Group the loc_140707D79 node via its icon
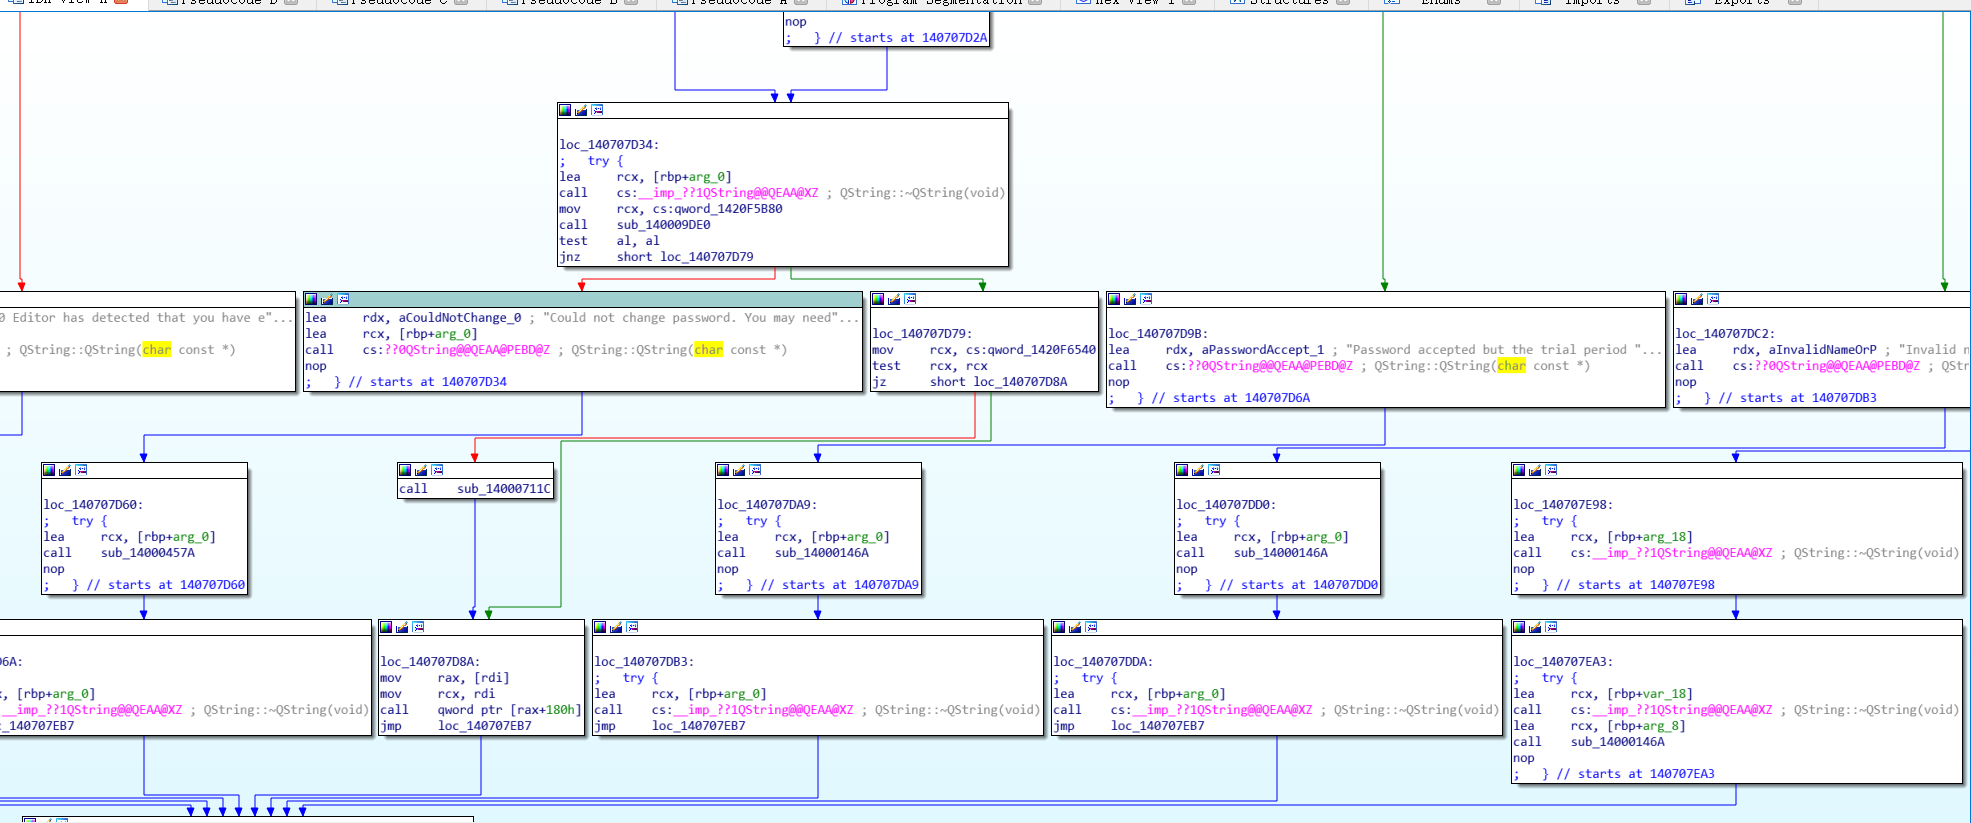1971x823 pixels. pos(910,299)
